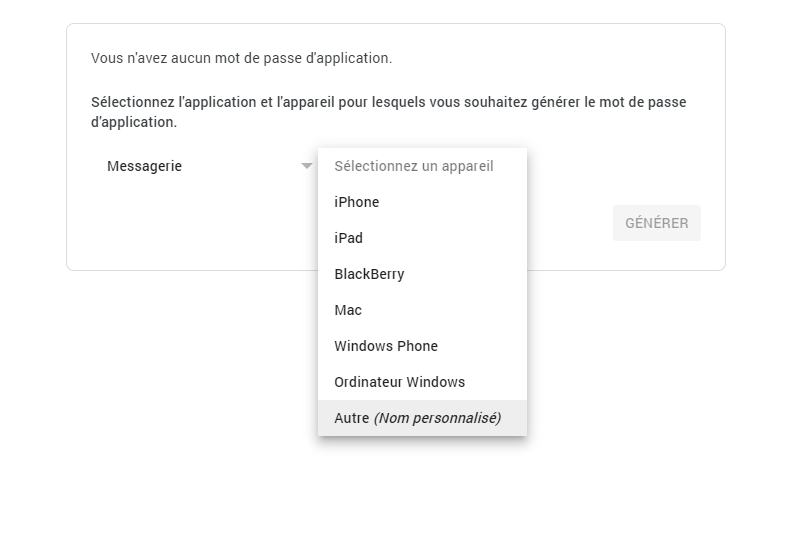Click the GÉNÉRER button
This screenshot has width=786, height=552.
click(x=657, y=223)
